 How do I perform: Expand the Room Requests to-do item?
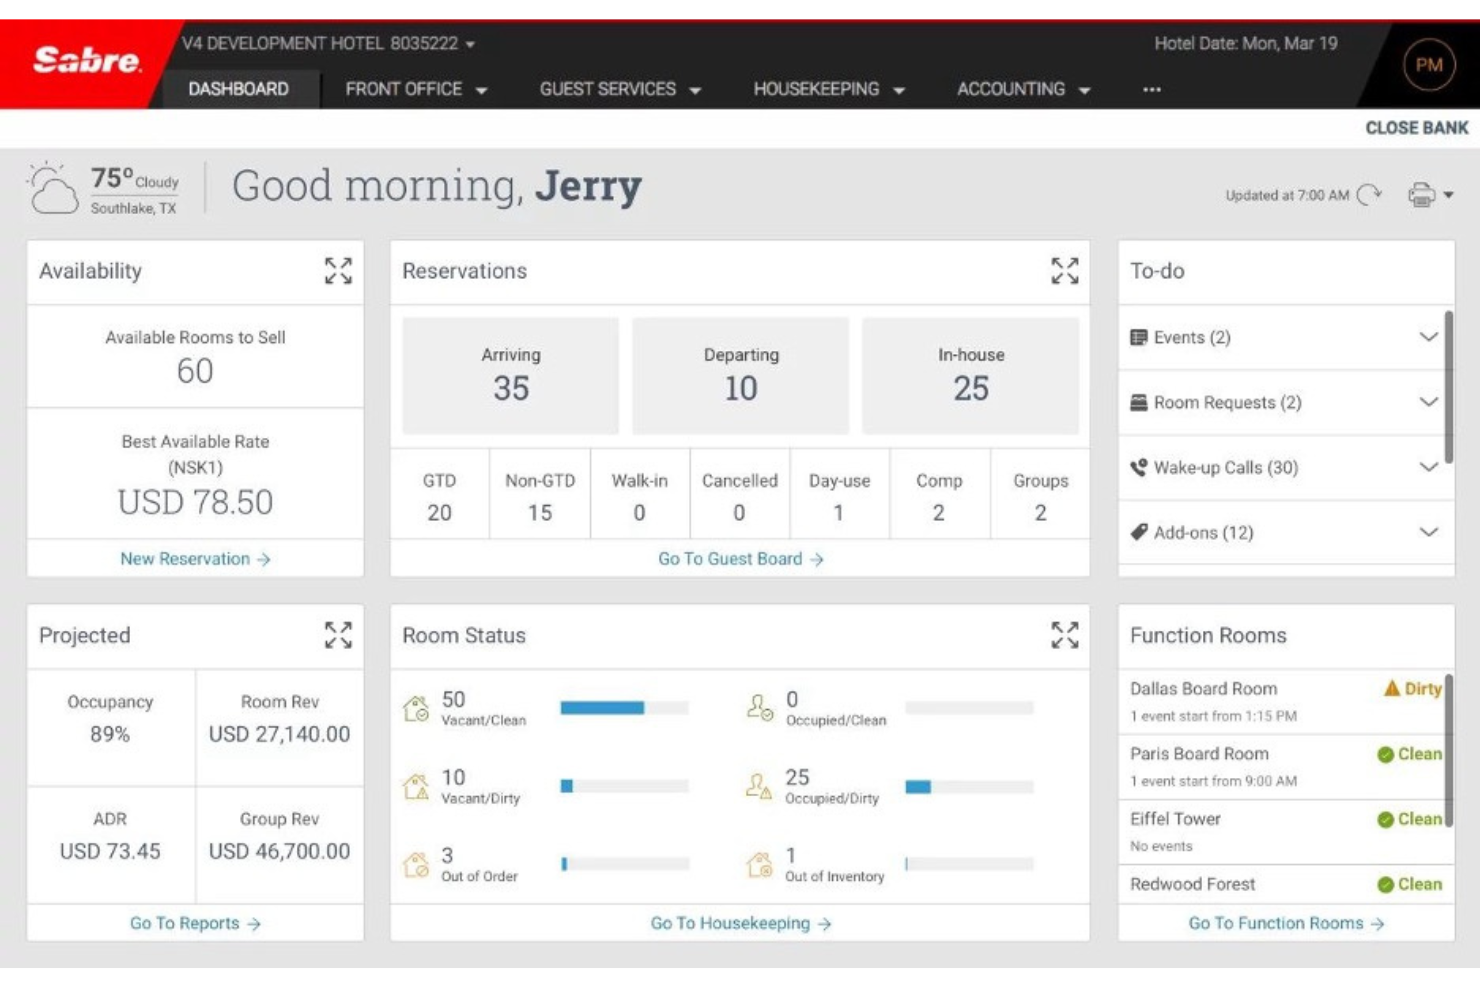click(x=1428, y=402)
